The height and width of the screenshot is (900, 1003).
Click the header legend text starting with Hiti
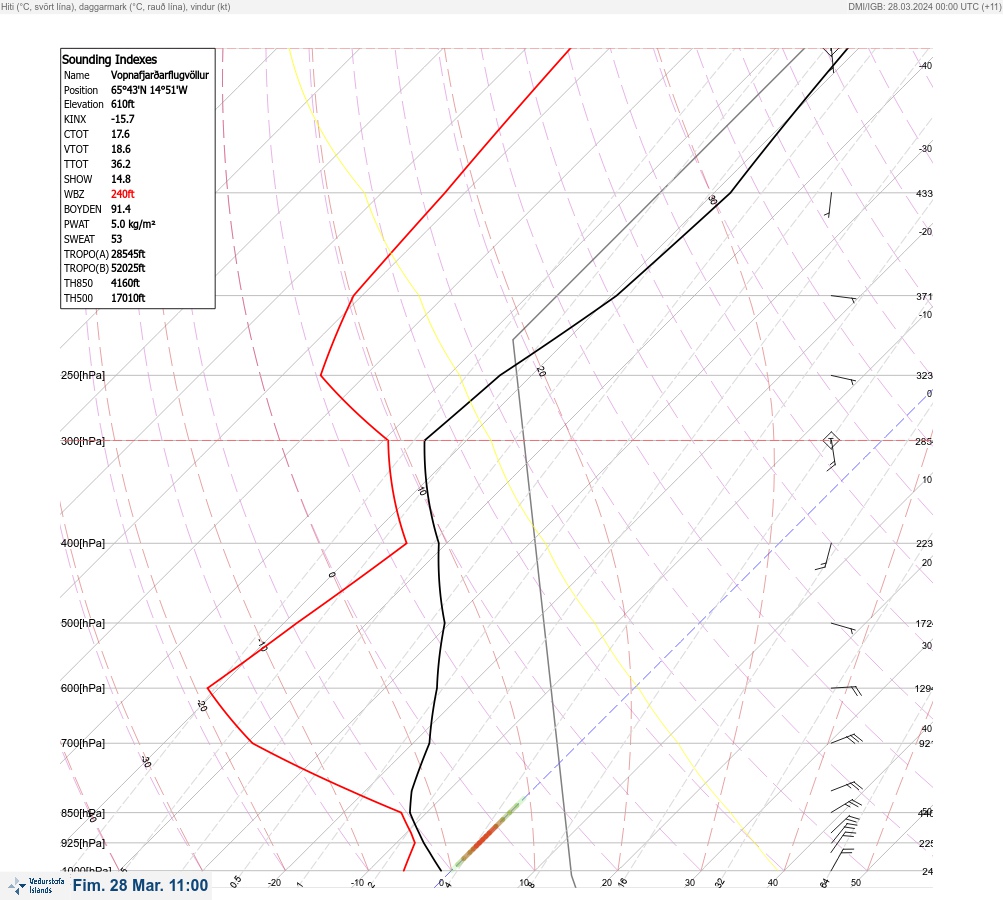116,7
